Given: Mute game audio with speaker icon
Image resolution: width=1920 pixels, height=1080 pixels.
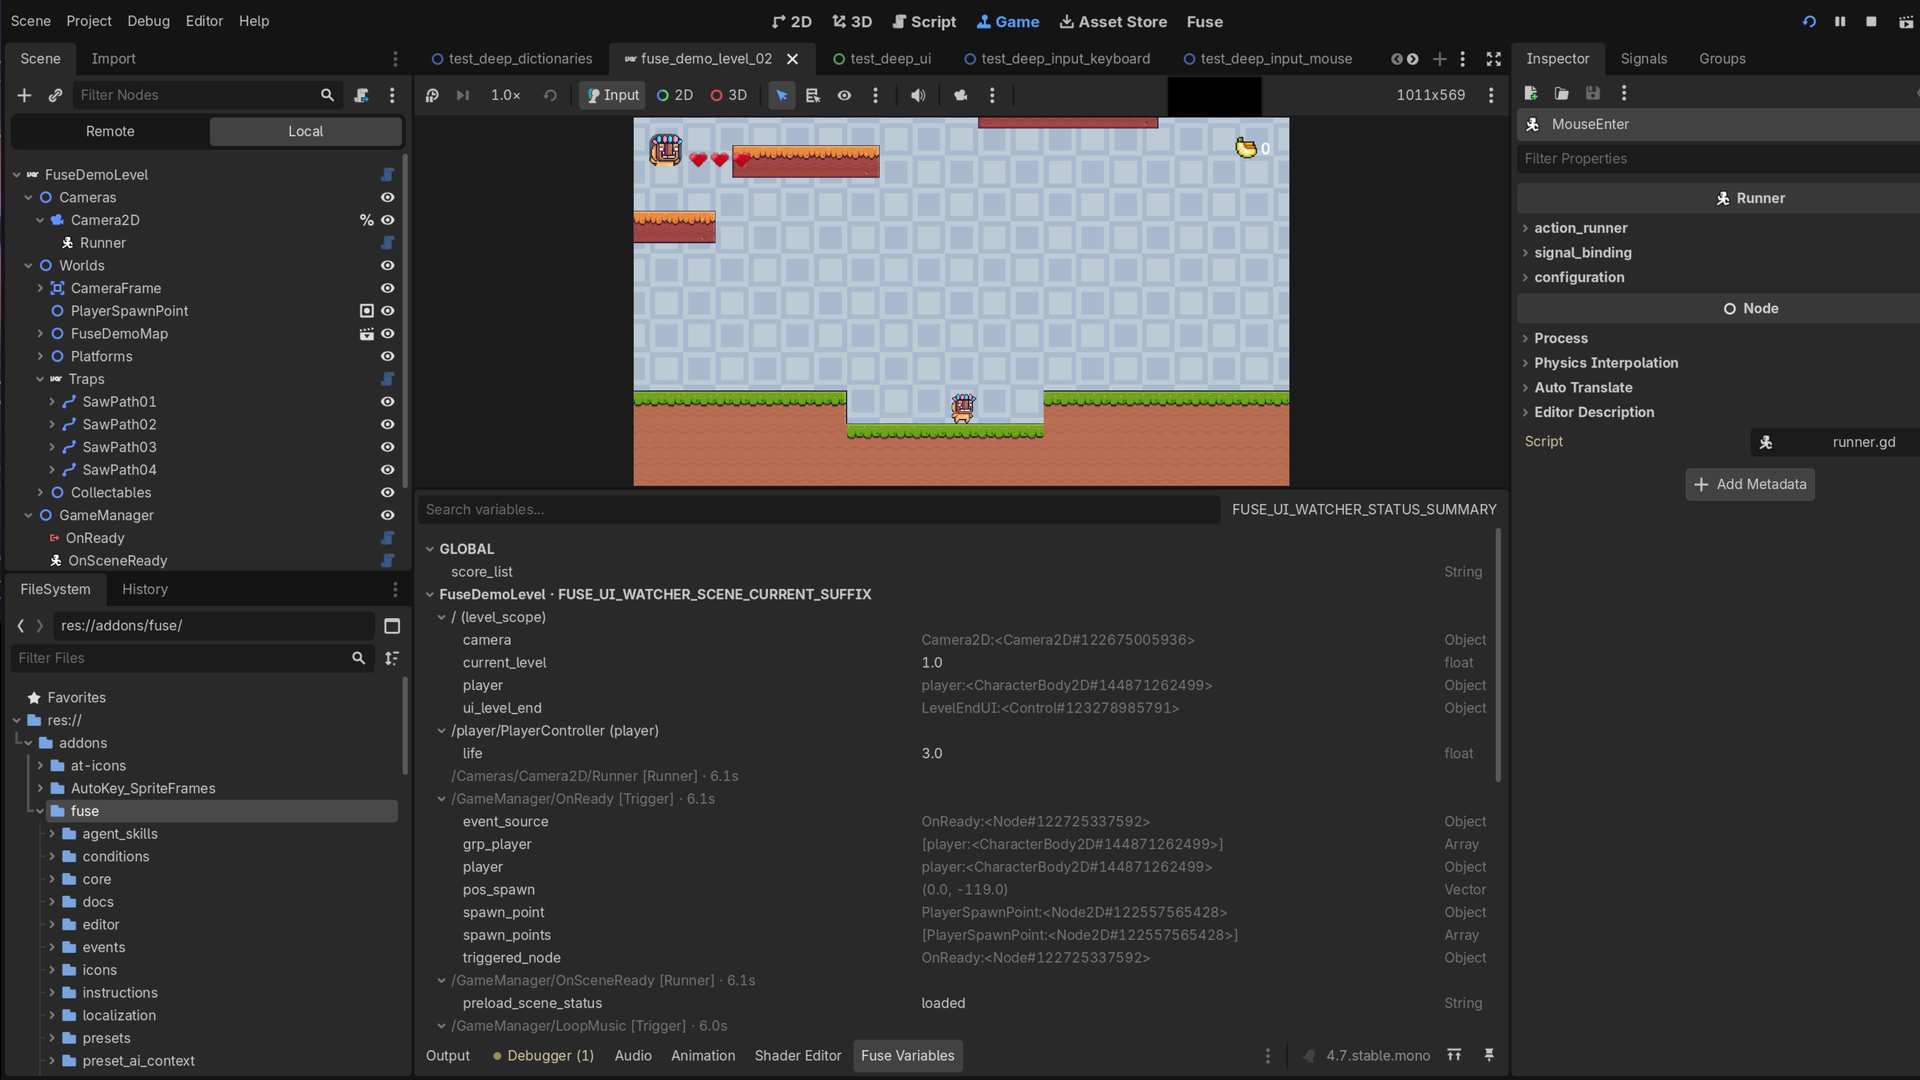Looking at the screenshot, I should pyautogui.click(x=918, y=95).
